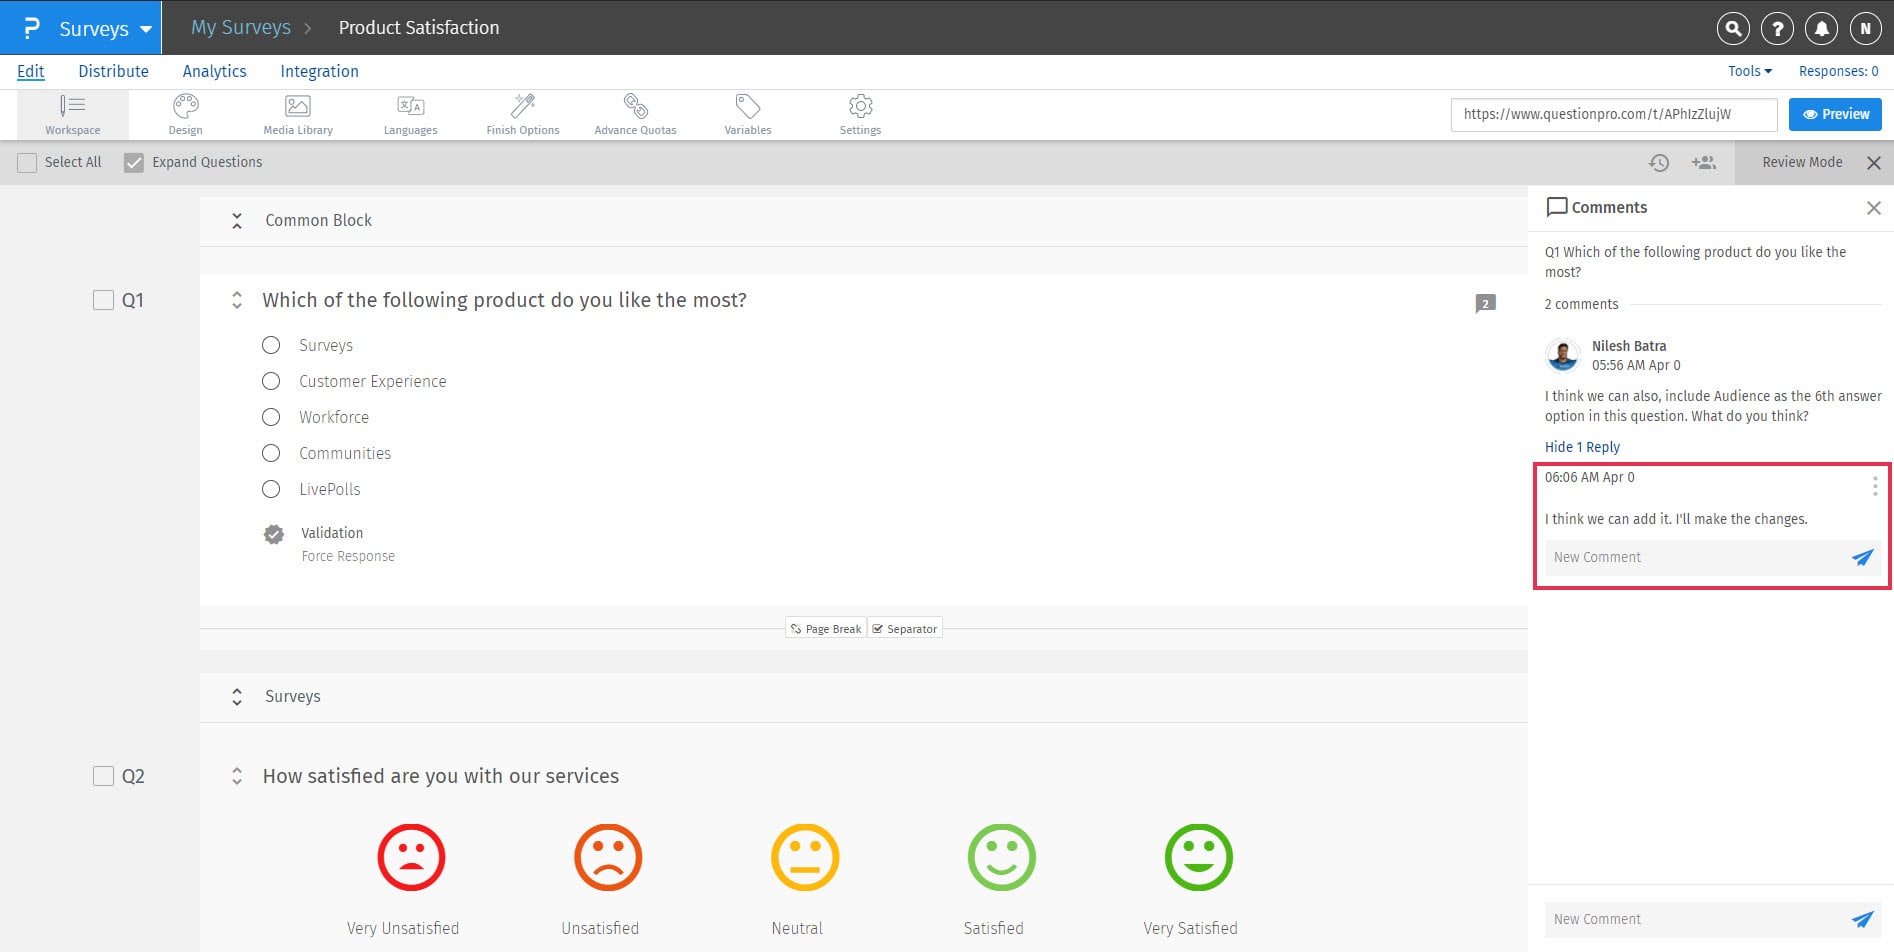Hide the reply under Nilesh Batra's comment

tap(1582, 447)
